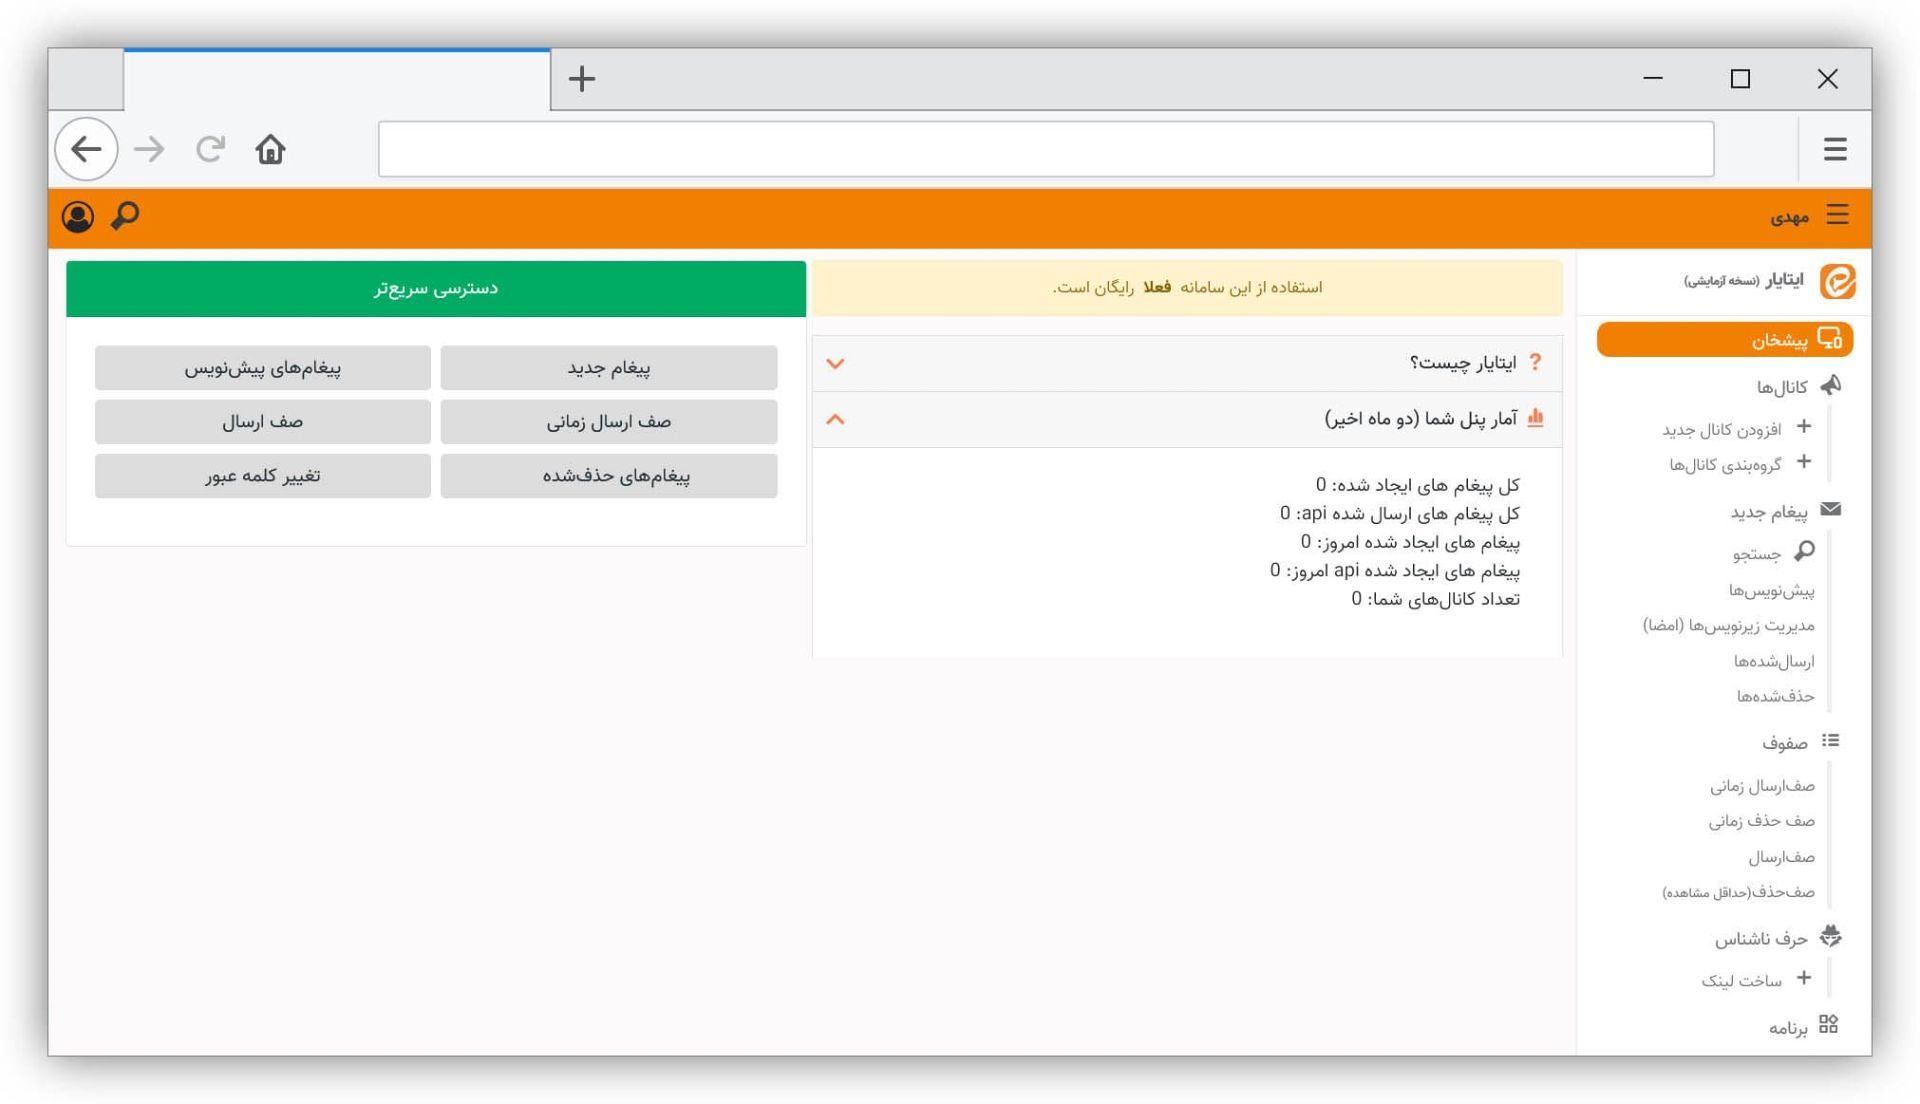Open صف‌ارسال sidebar item

click(1781, 858)
